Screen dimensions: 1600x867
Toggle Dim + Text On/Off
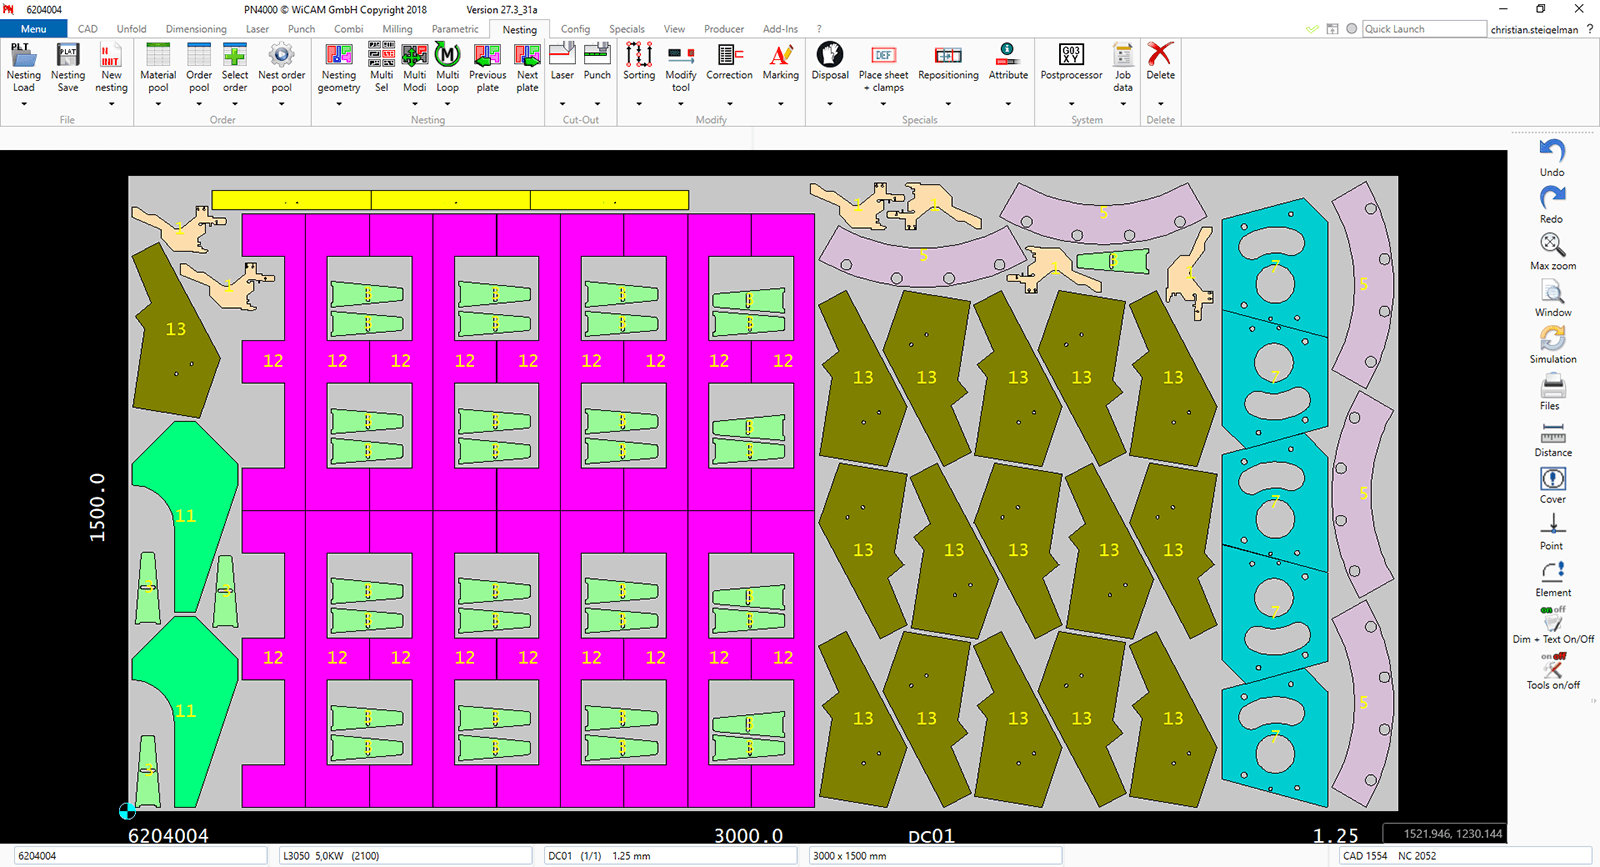1552,620
